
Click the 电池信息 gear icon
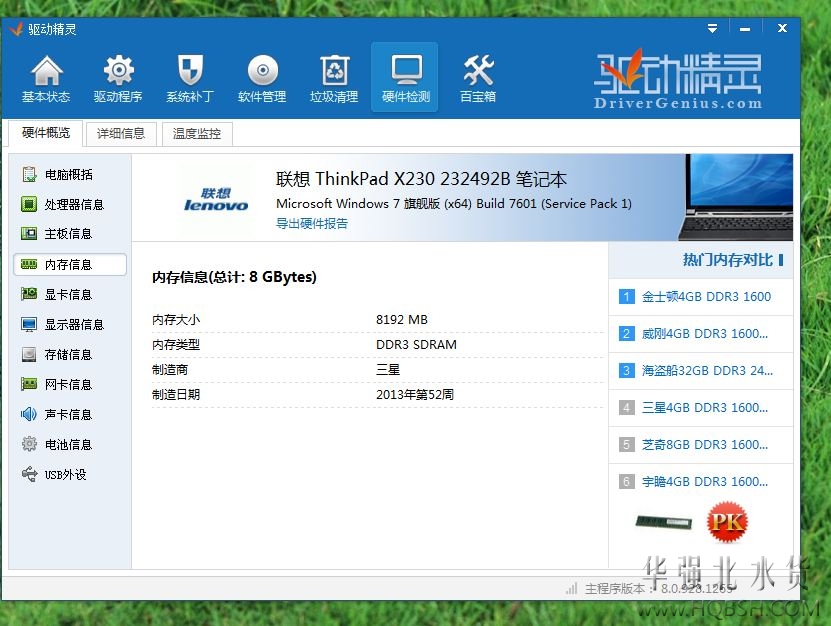pyautogui.click(x=29, y=444)
